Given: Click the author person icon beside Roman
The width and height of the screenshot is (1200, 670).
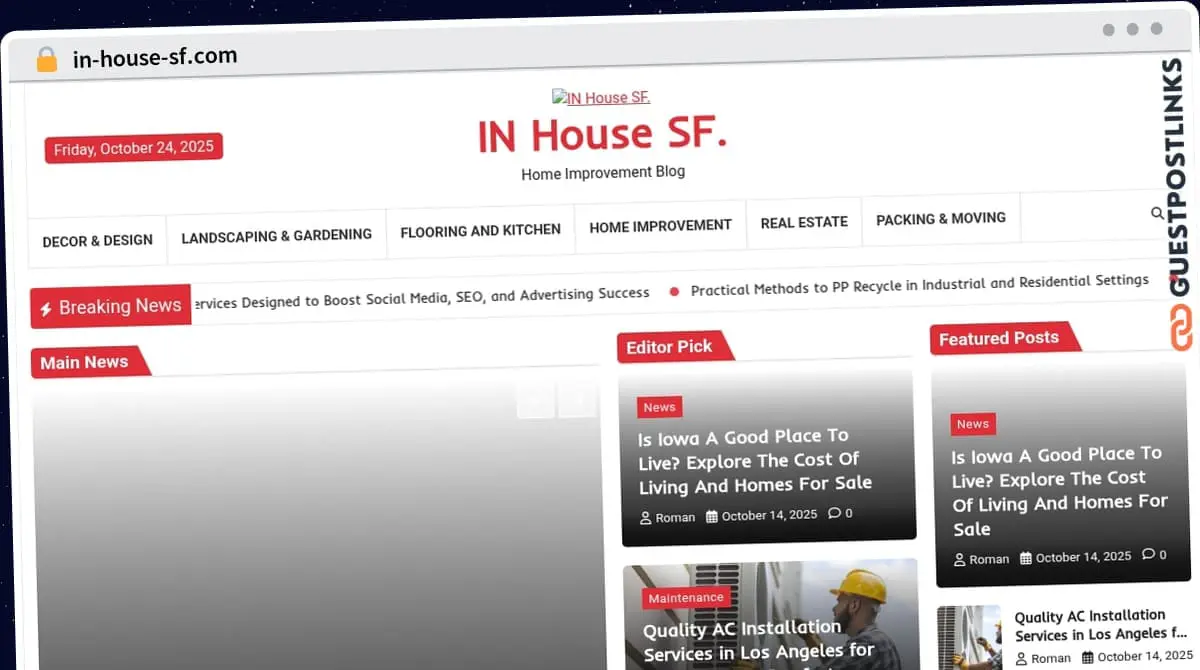Looking at the screenshot, I should 646,517.
